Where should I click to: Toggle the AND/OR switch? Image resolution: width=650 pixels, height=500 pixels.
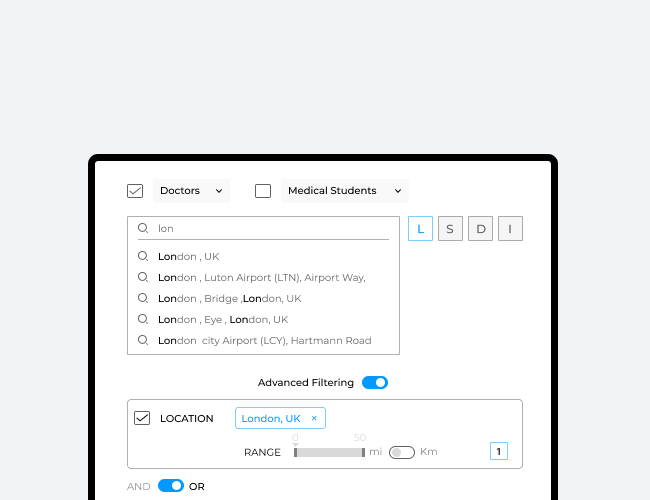(x=171, y=486)
